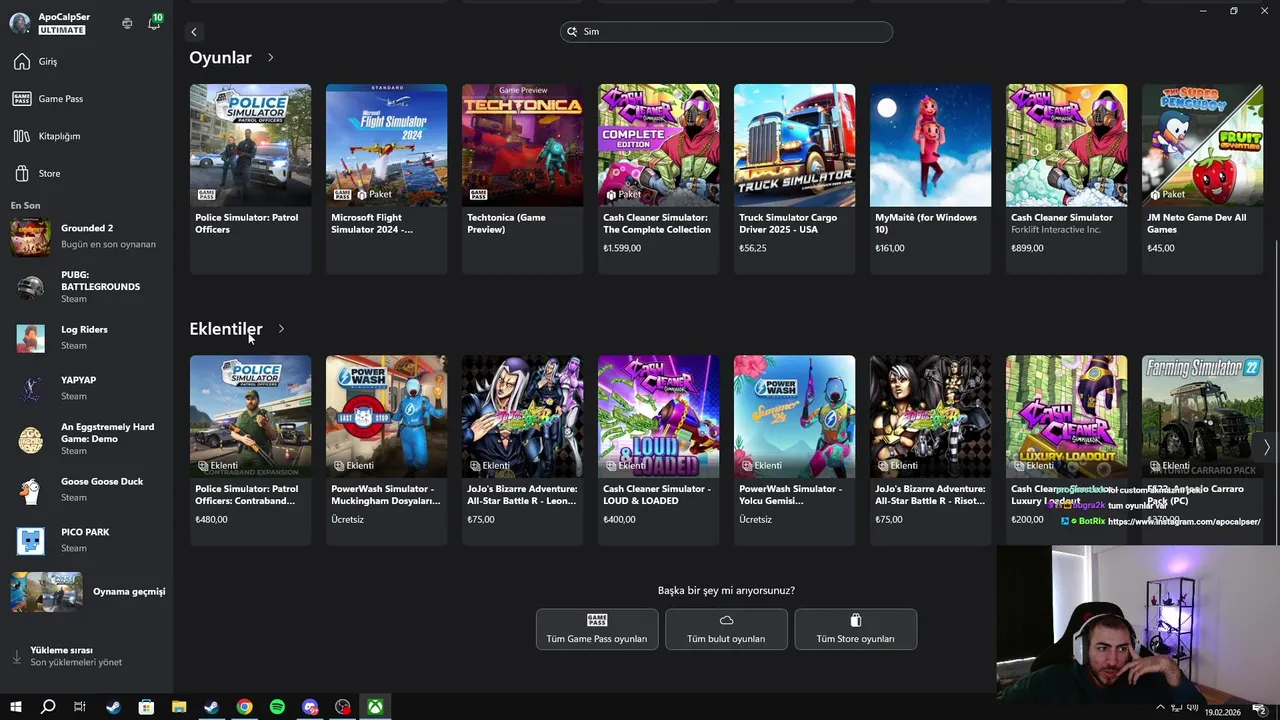
Task: Click the download arrow icon by Yükleme sırası
Action: [16, 657]
